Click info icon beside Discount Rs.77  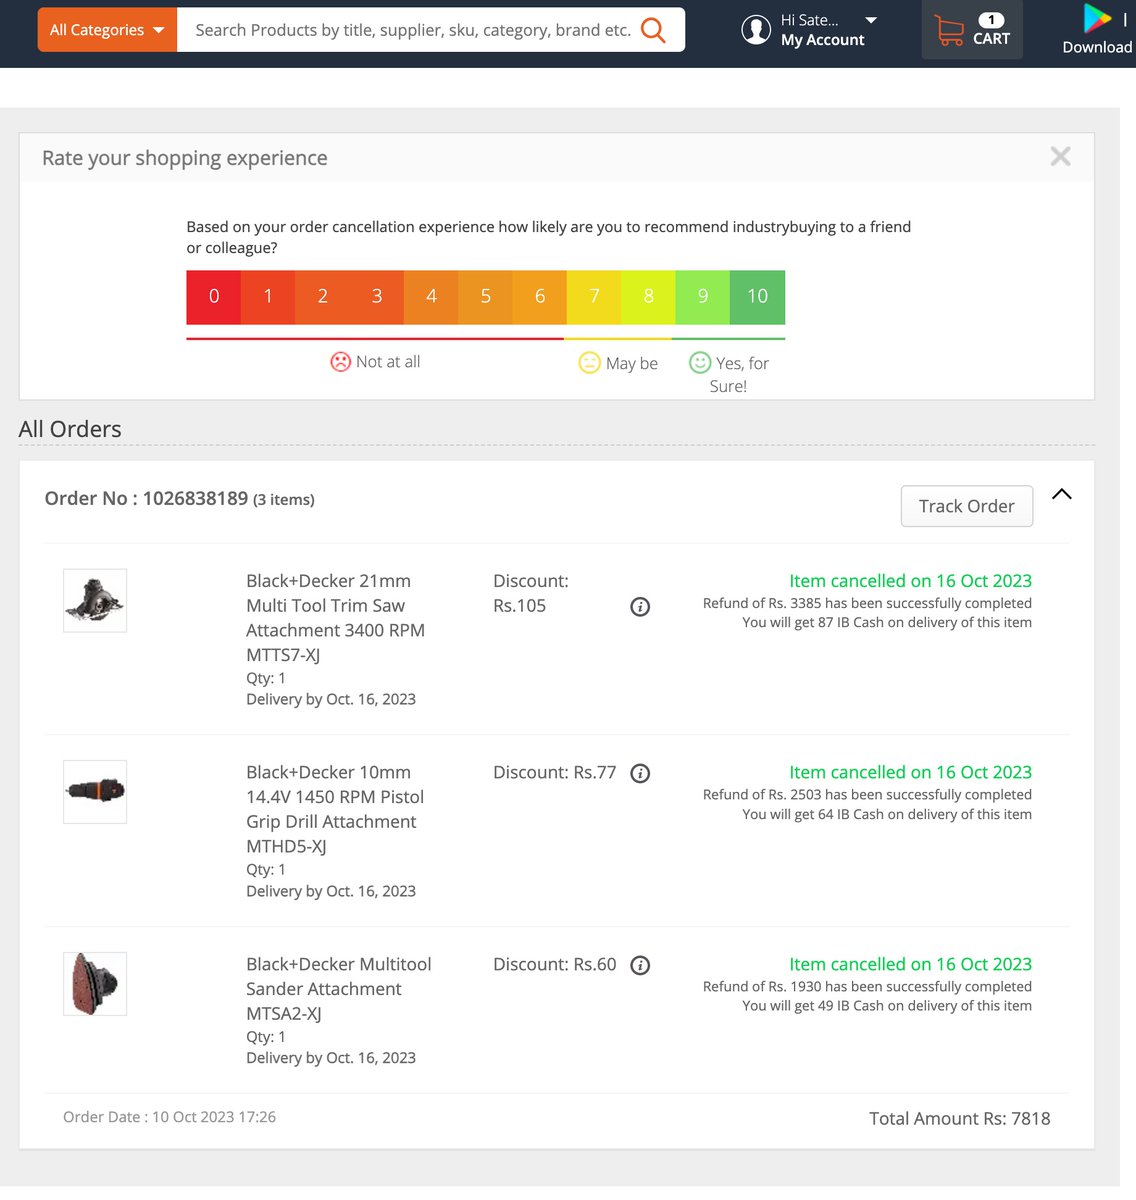[x=641, y=773]
